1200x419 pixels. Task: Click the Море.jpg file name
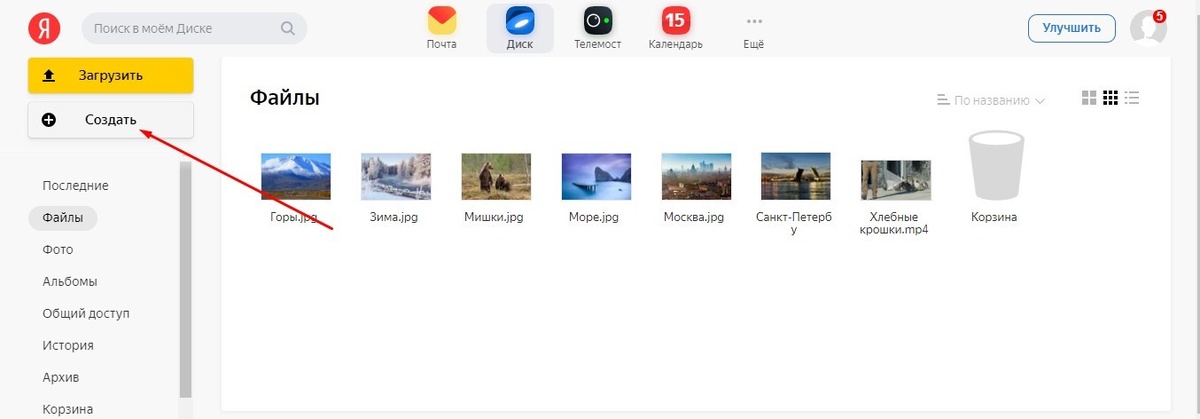(x=596, y=216)
